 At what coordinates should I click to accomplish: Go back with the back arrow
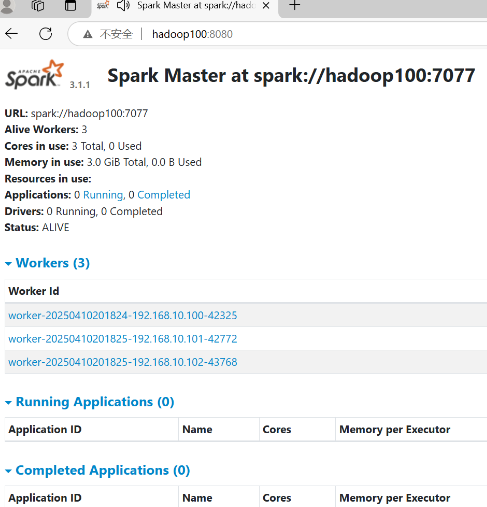point(12,34)
